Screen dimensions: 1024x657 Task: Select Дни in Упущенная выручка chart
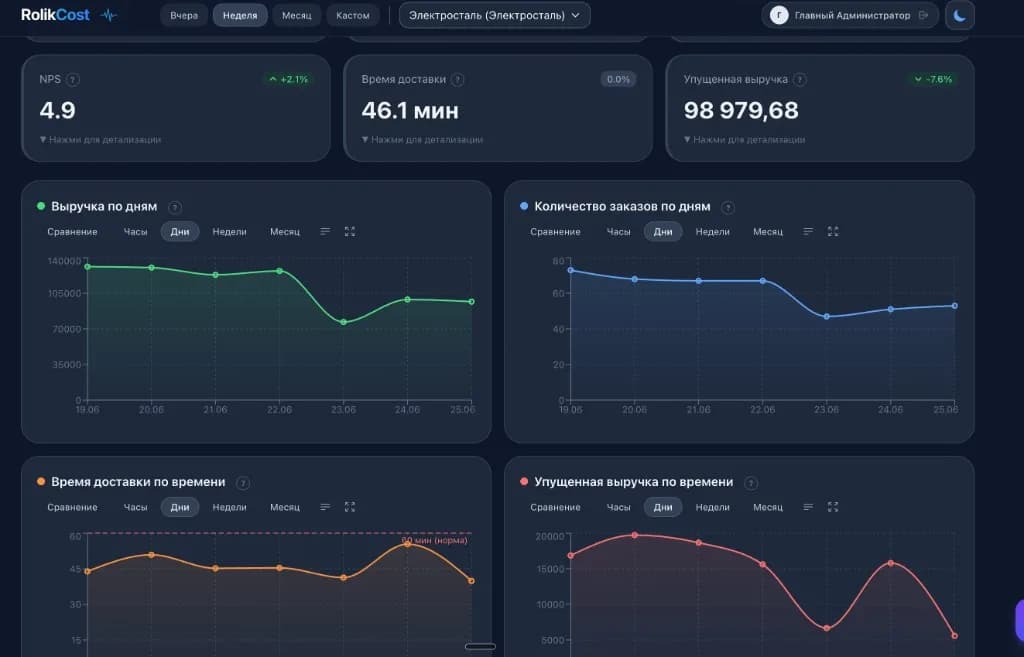click(x=663, y=507)
